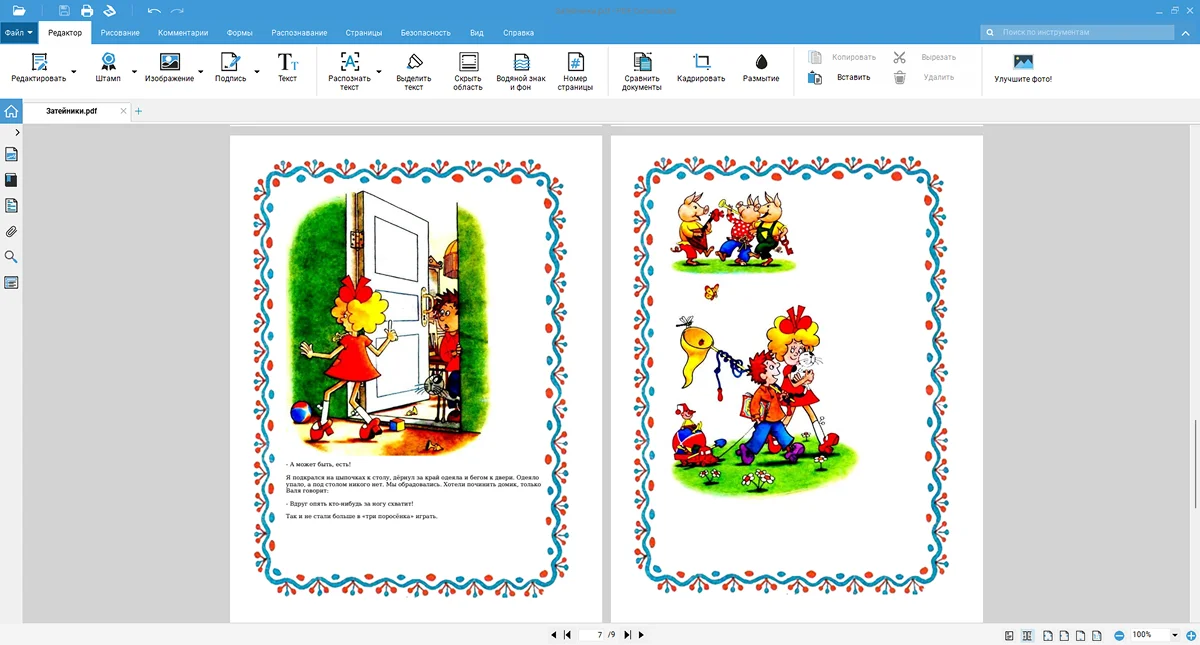Open bookmarks panel in left sidebar
Screen dimensions: 1200x645
point(11,181)
